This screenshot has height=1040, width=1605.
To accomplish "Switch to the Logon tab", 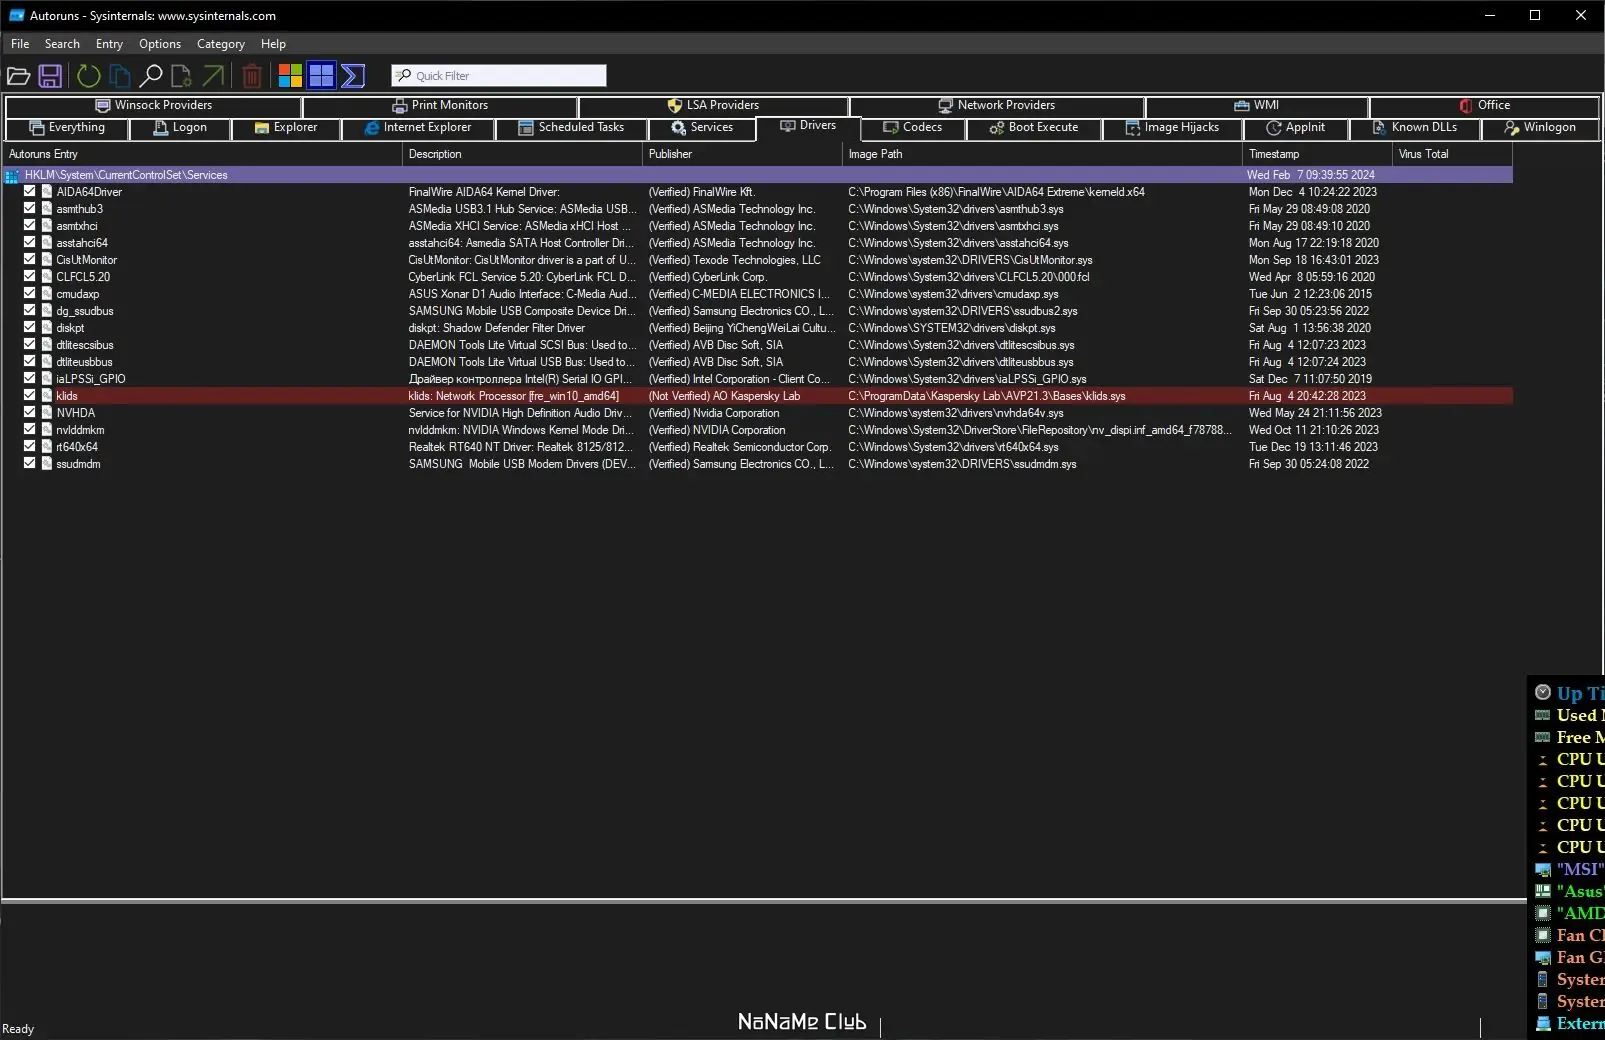I will tap(180, 128).
